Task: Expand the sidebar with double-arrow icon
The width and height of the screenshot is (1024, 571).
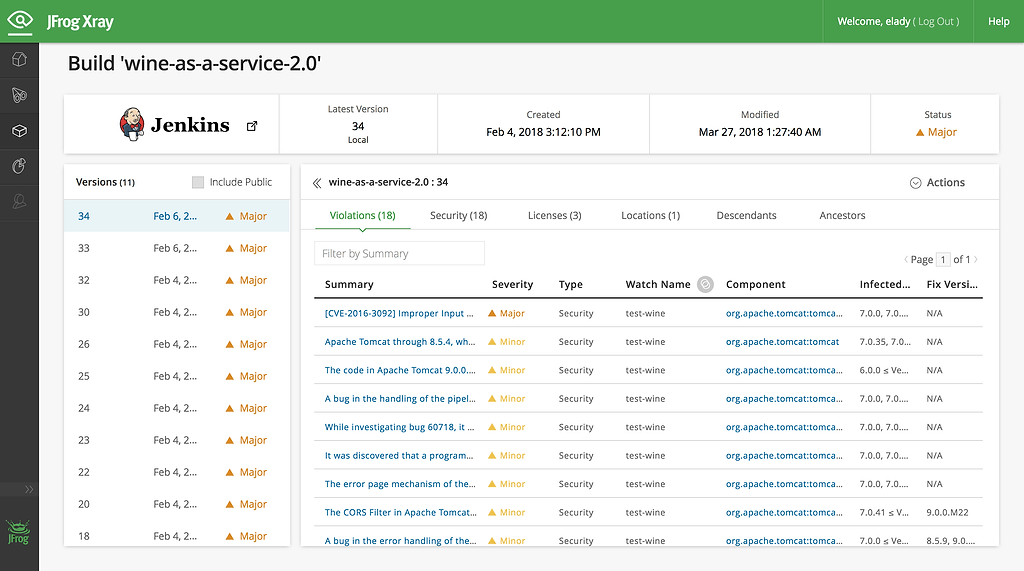Action: click(29, 489)
